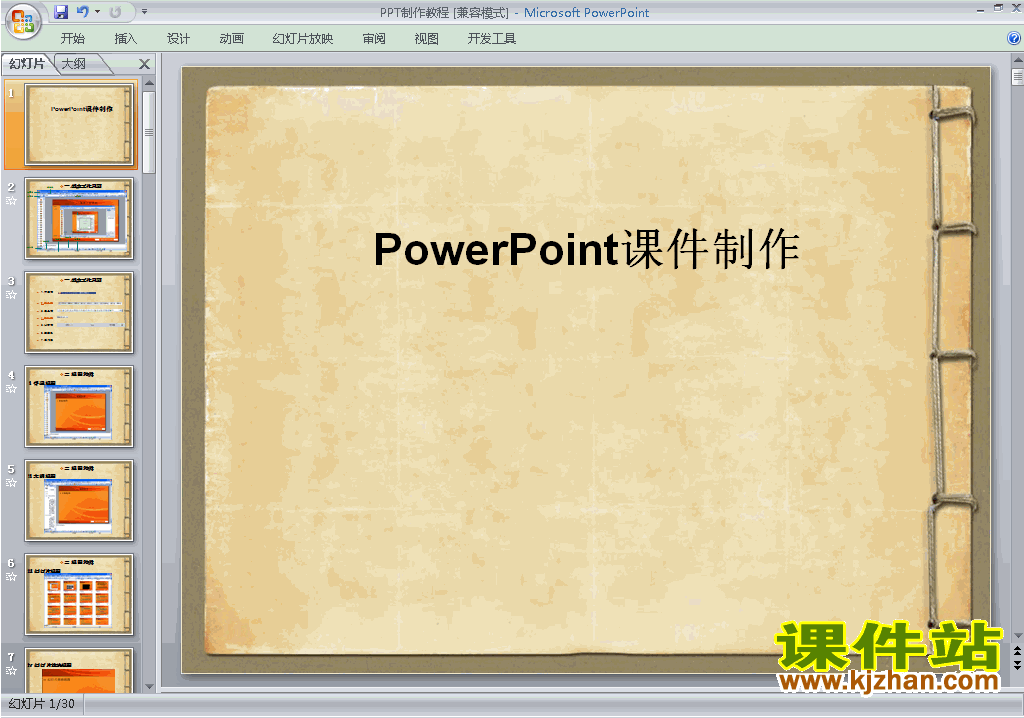Select the 视图 ribbon tab
The width and height of the screenshot is (1024, 718).
pos(426,39)
